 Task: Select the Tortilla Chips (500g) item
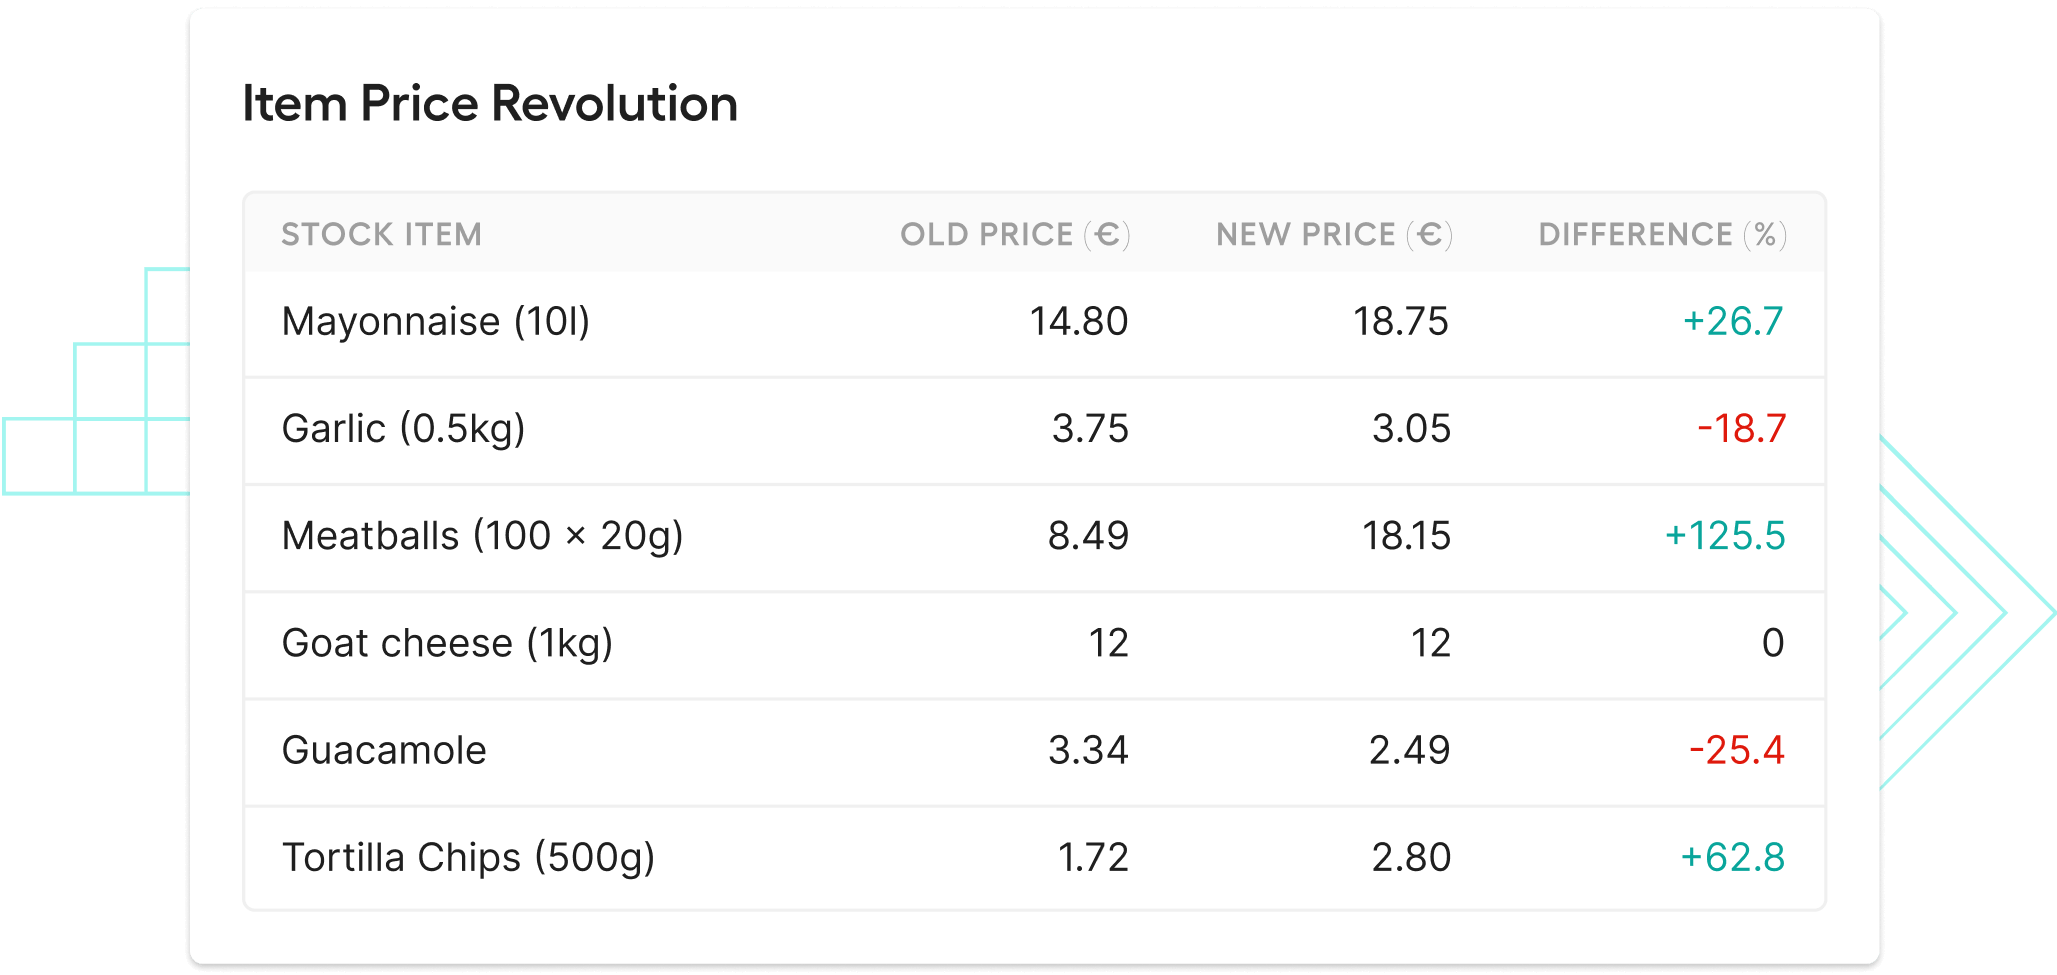point(468,858)
